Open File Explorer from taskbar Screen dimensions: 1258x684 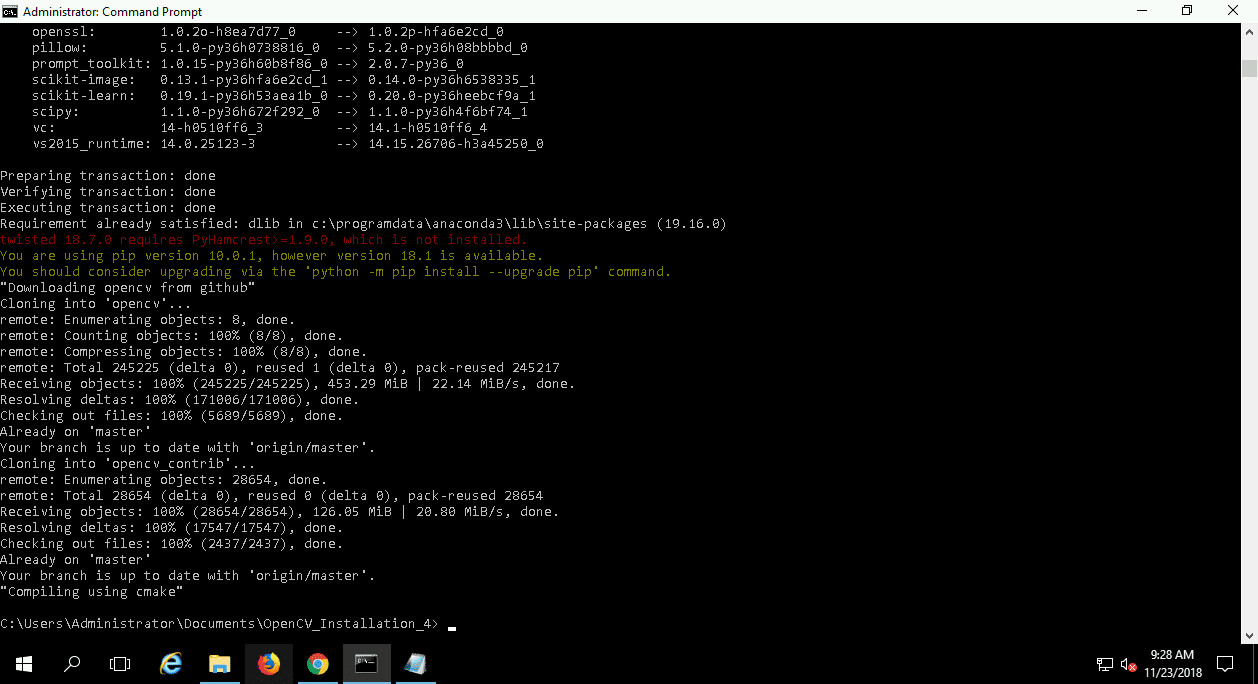220,664
